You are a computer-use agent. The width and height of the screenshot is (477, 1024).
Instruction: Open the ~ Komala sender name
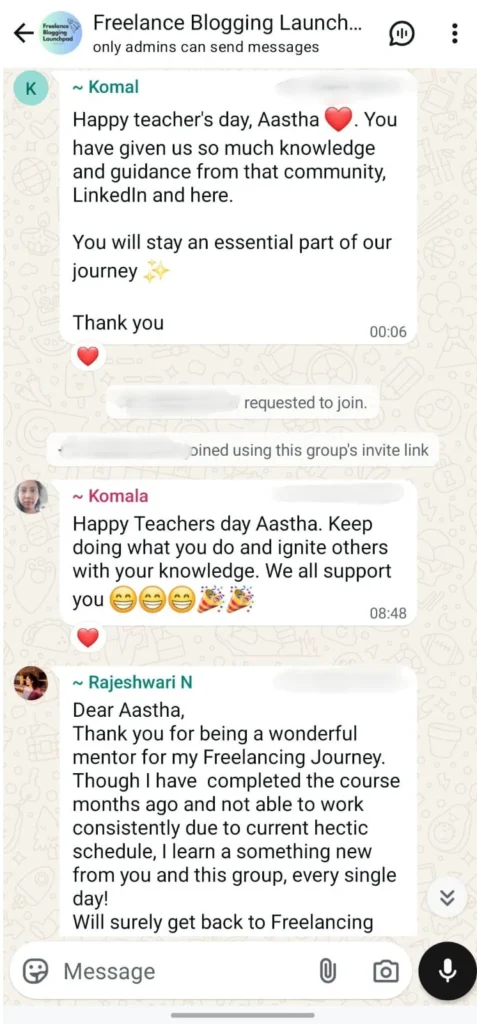click(x=110, y=496)
